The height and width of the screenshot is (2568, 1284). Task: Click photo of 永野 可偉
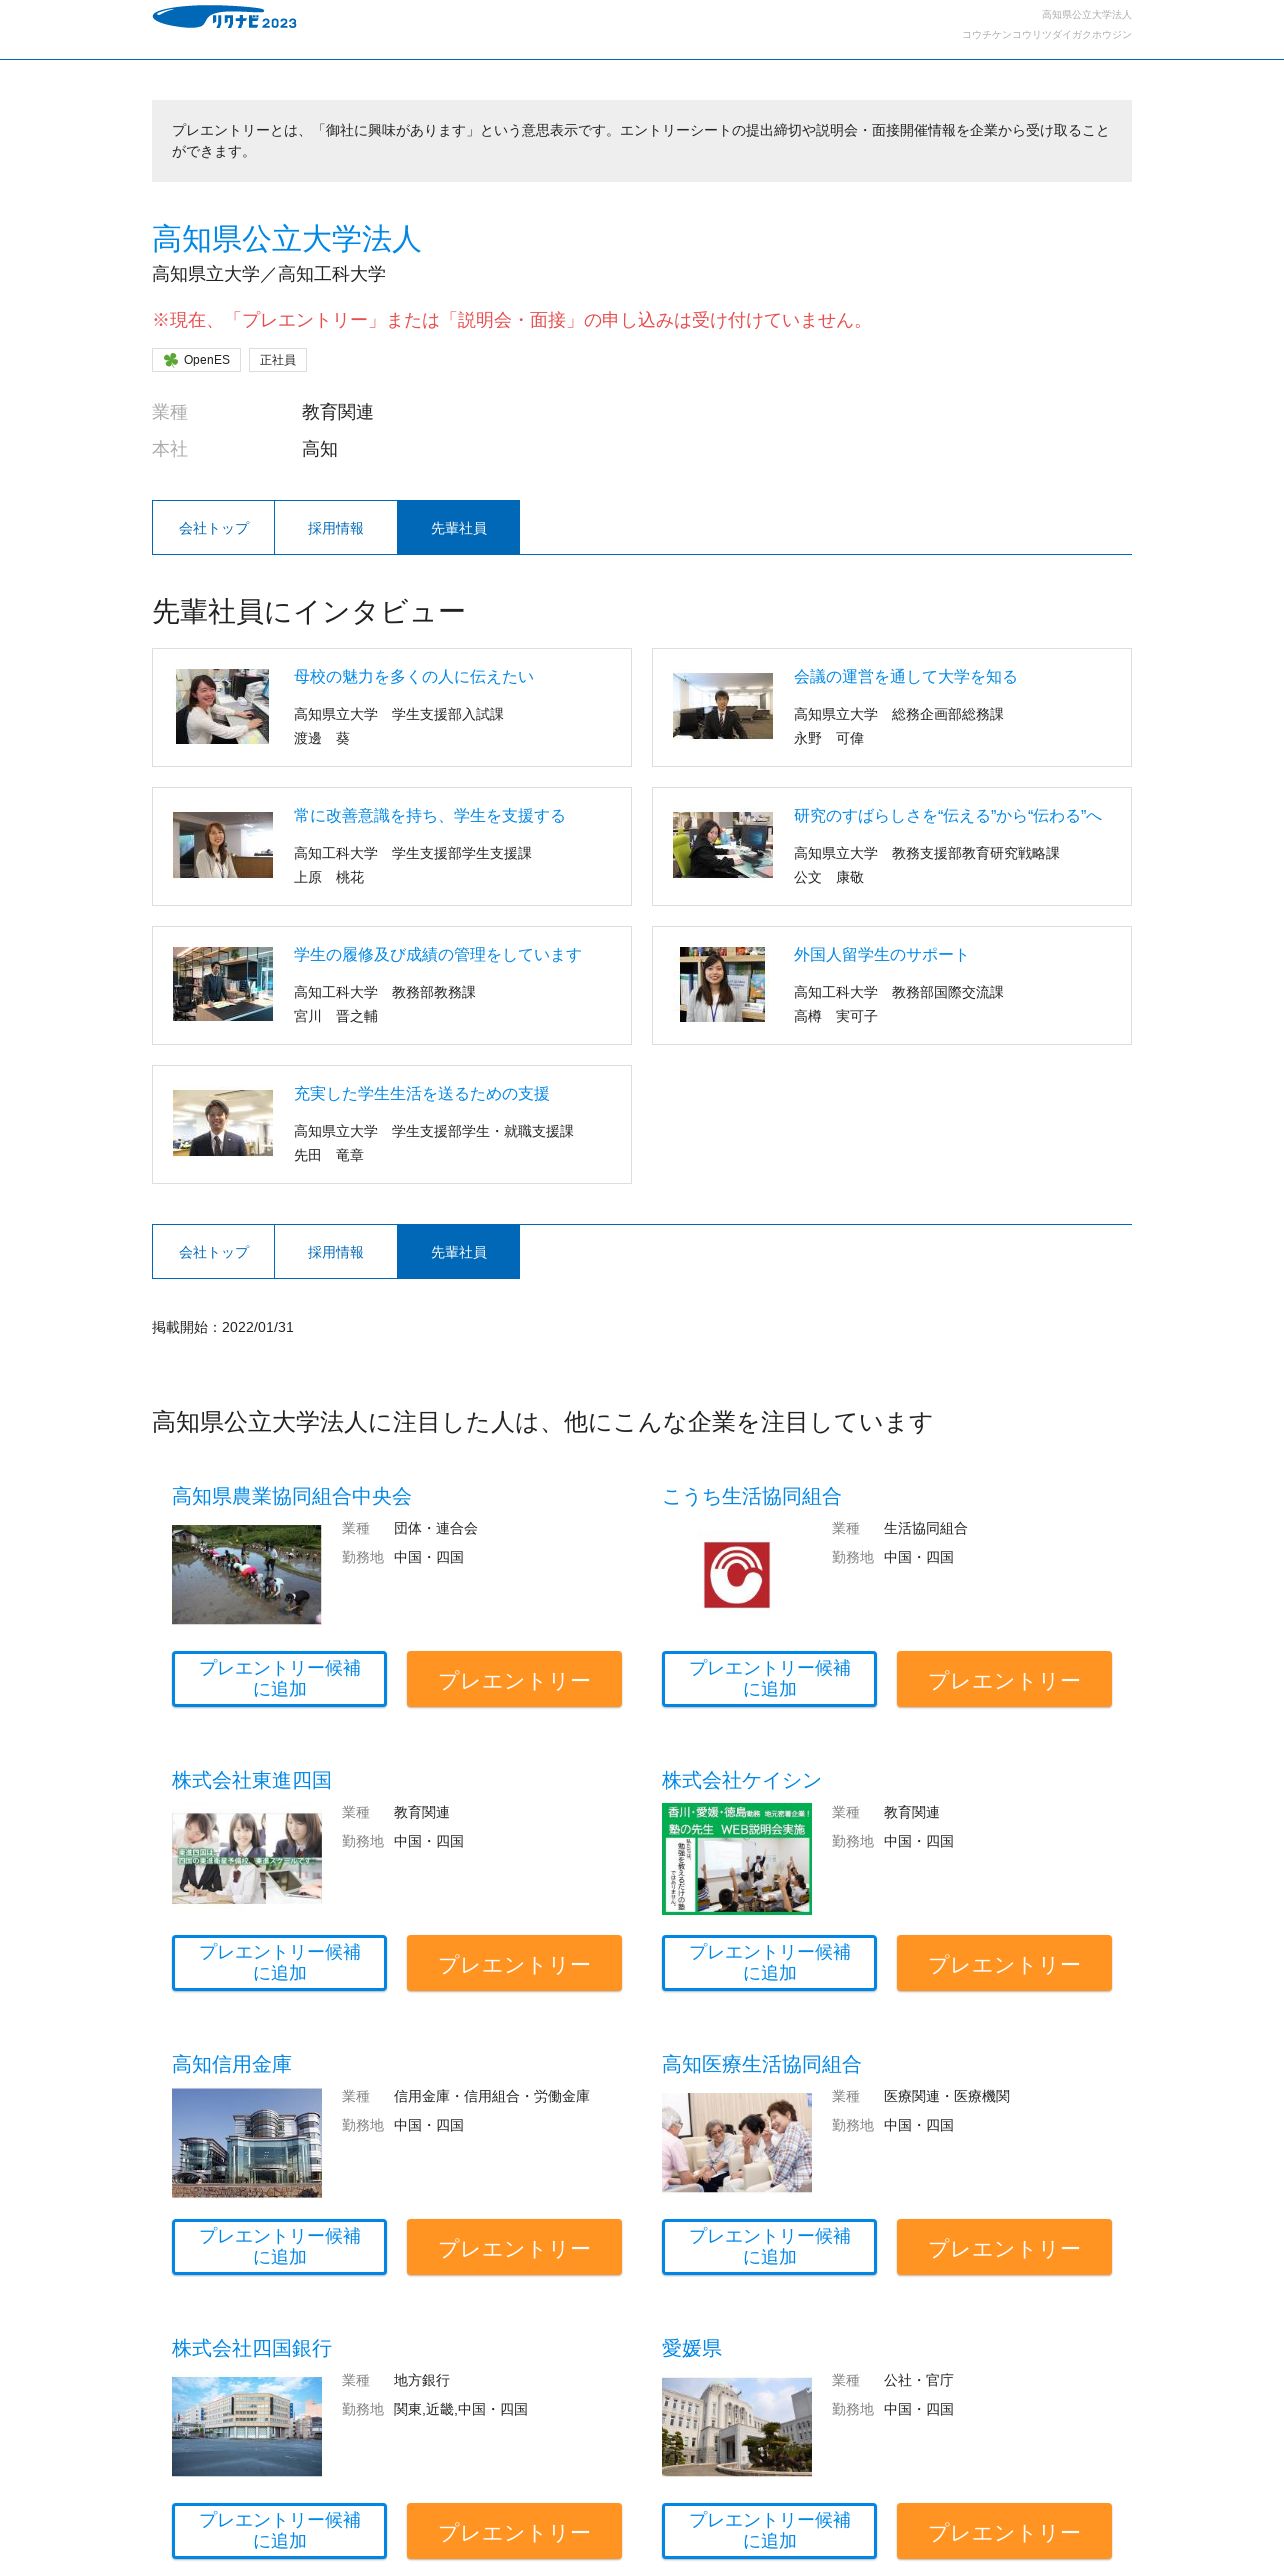tap(723, 706)
